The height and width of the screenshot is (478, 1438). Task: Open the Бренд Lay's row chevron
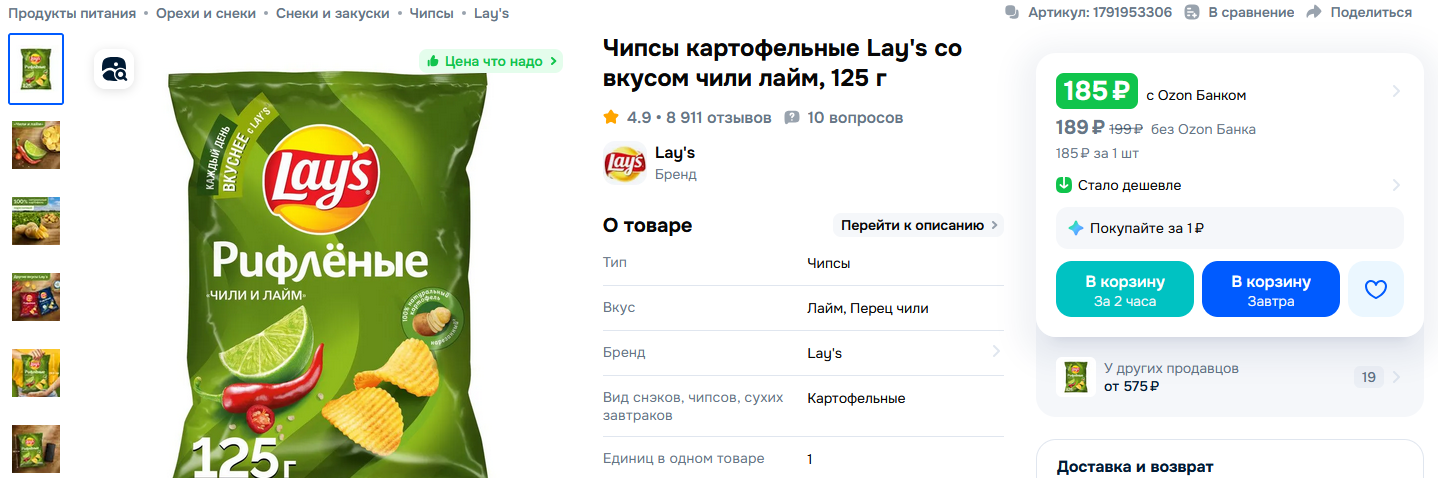(x=996, y=352)
